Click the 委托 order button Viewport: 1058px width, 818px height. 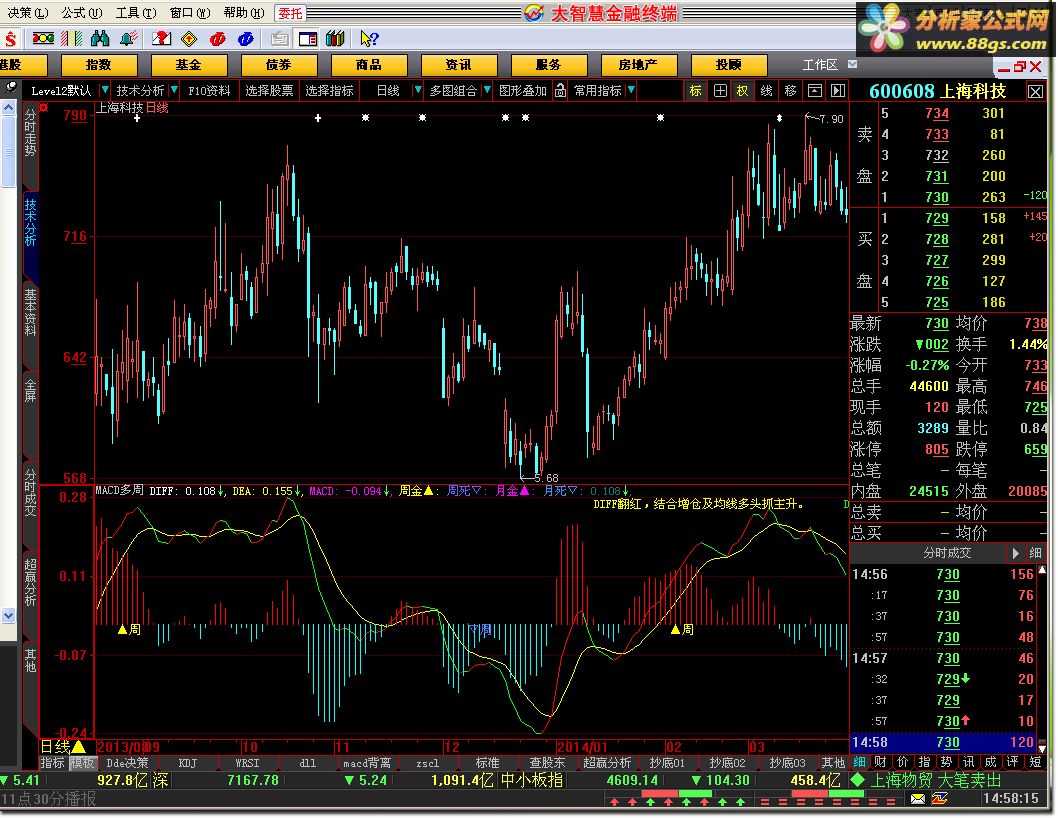[291, 13]
